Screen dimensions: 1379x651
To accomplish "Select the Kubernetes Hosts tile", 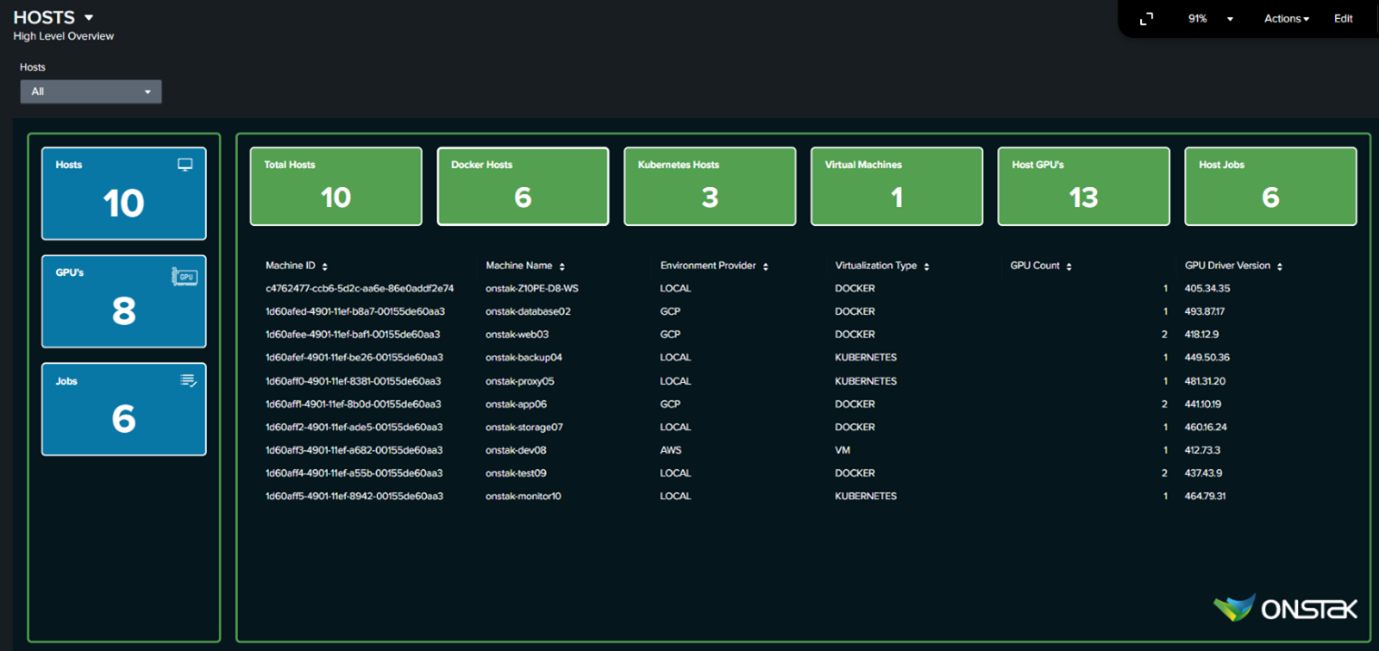I will (710, 187).
